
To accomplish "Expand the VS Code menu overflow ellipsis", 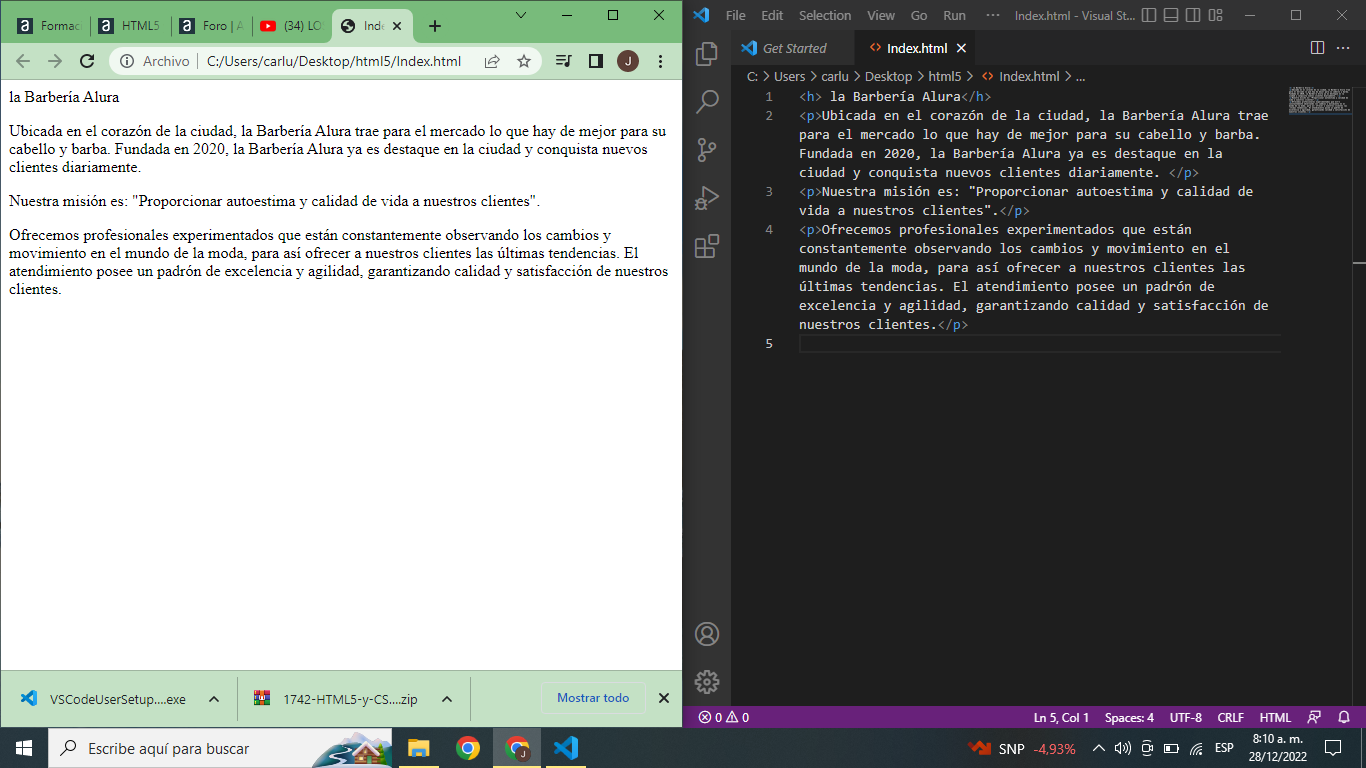I will coord(992,15).
